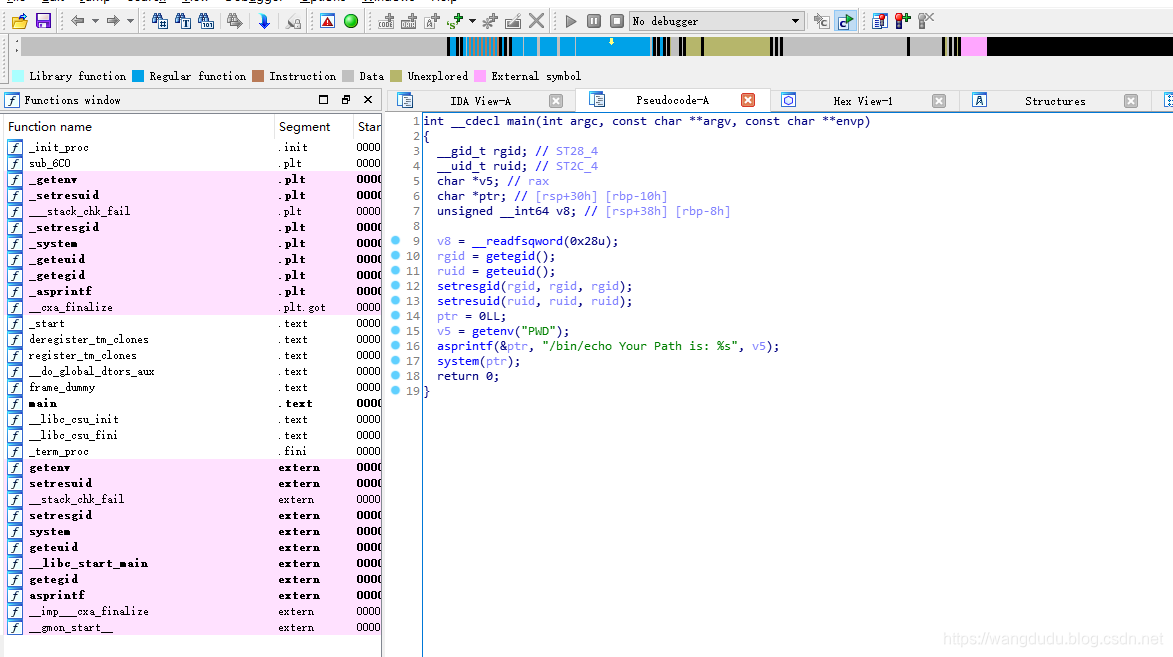
Task: Click the gray X undefine icon
Action: pyautogui.click(x=536, y=21)
